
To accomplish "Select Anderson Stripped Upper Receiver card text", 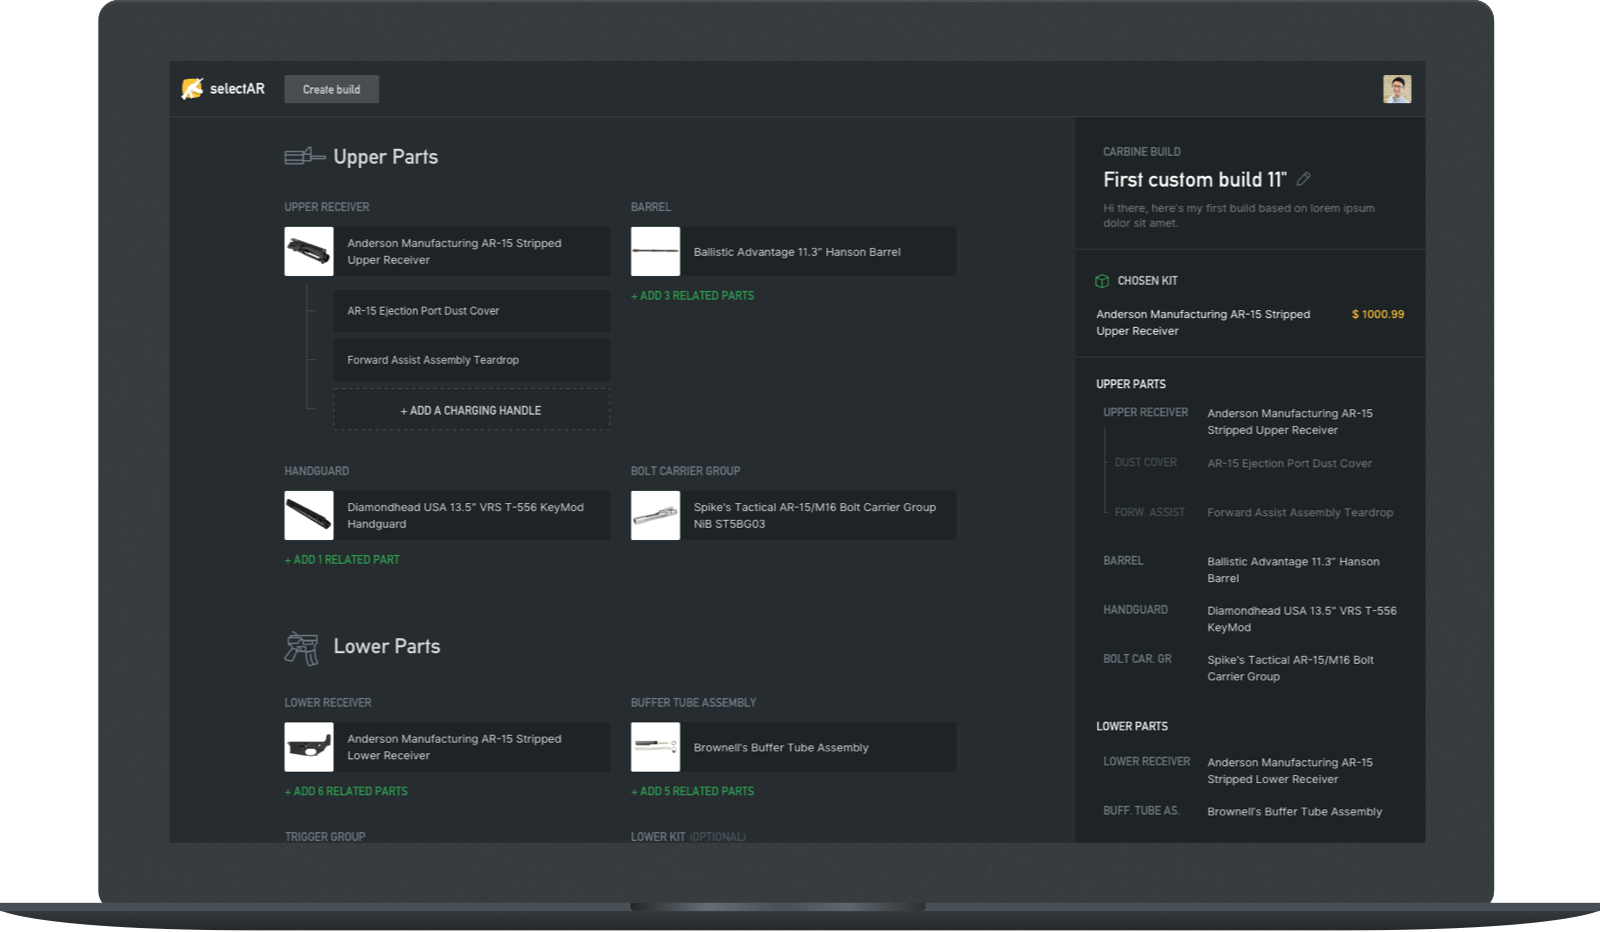I will click(454, 251).
